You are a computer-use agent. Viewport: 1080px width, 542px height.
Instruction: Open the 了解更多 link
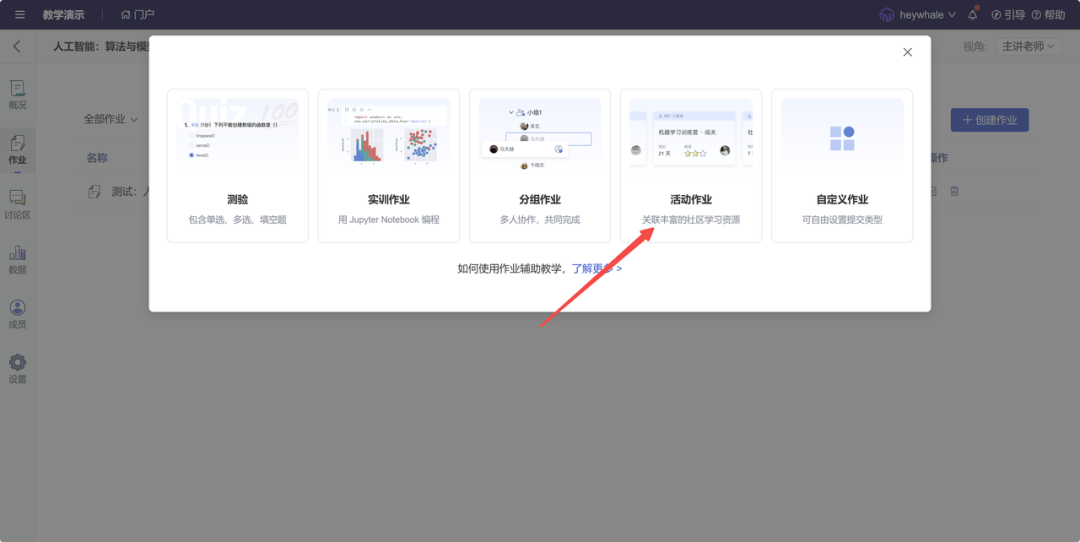coord(596,269)
